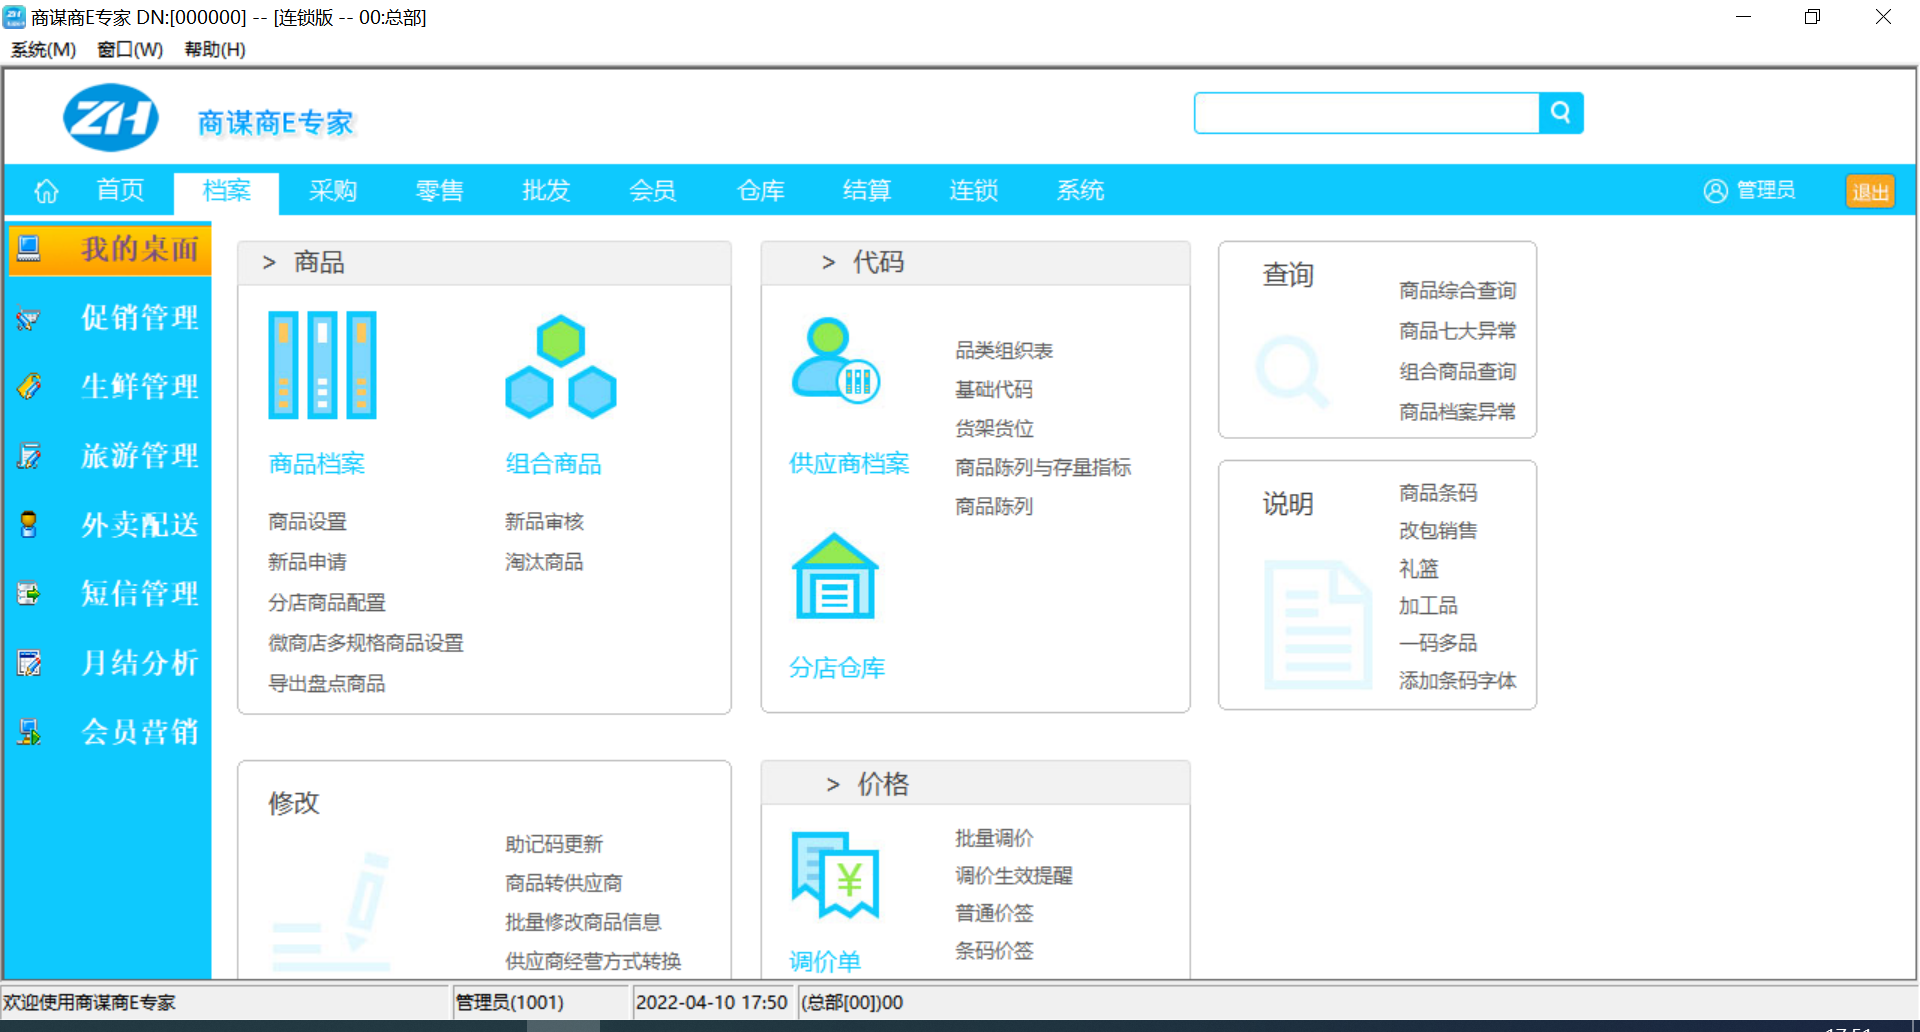Switch to the 连锁 tab
The height and width of the screenshot is (1032, 1920).
click(974, 191)
